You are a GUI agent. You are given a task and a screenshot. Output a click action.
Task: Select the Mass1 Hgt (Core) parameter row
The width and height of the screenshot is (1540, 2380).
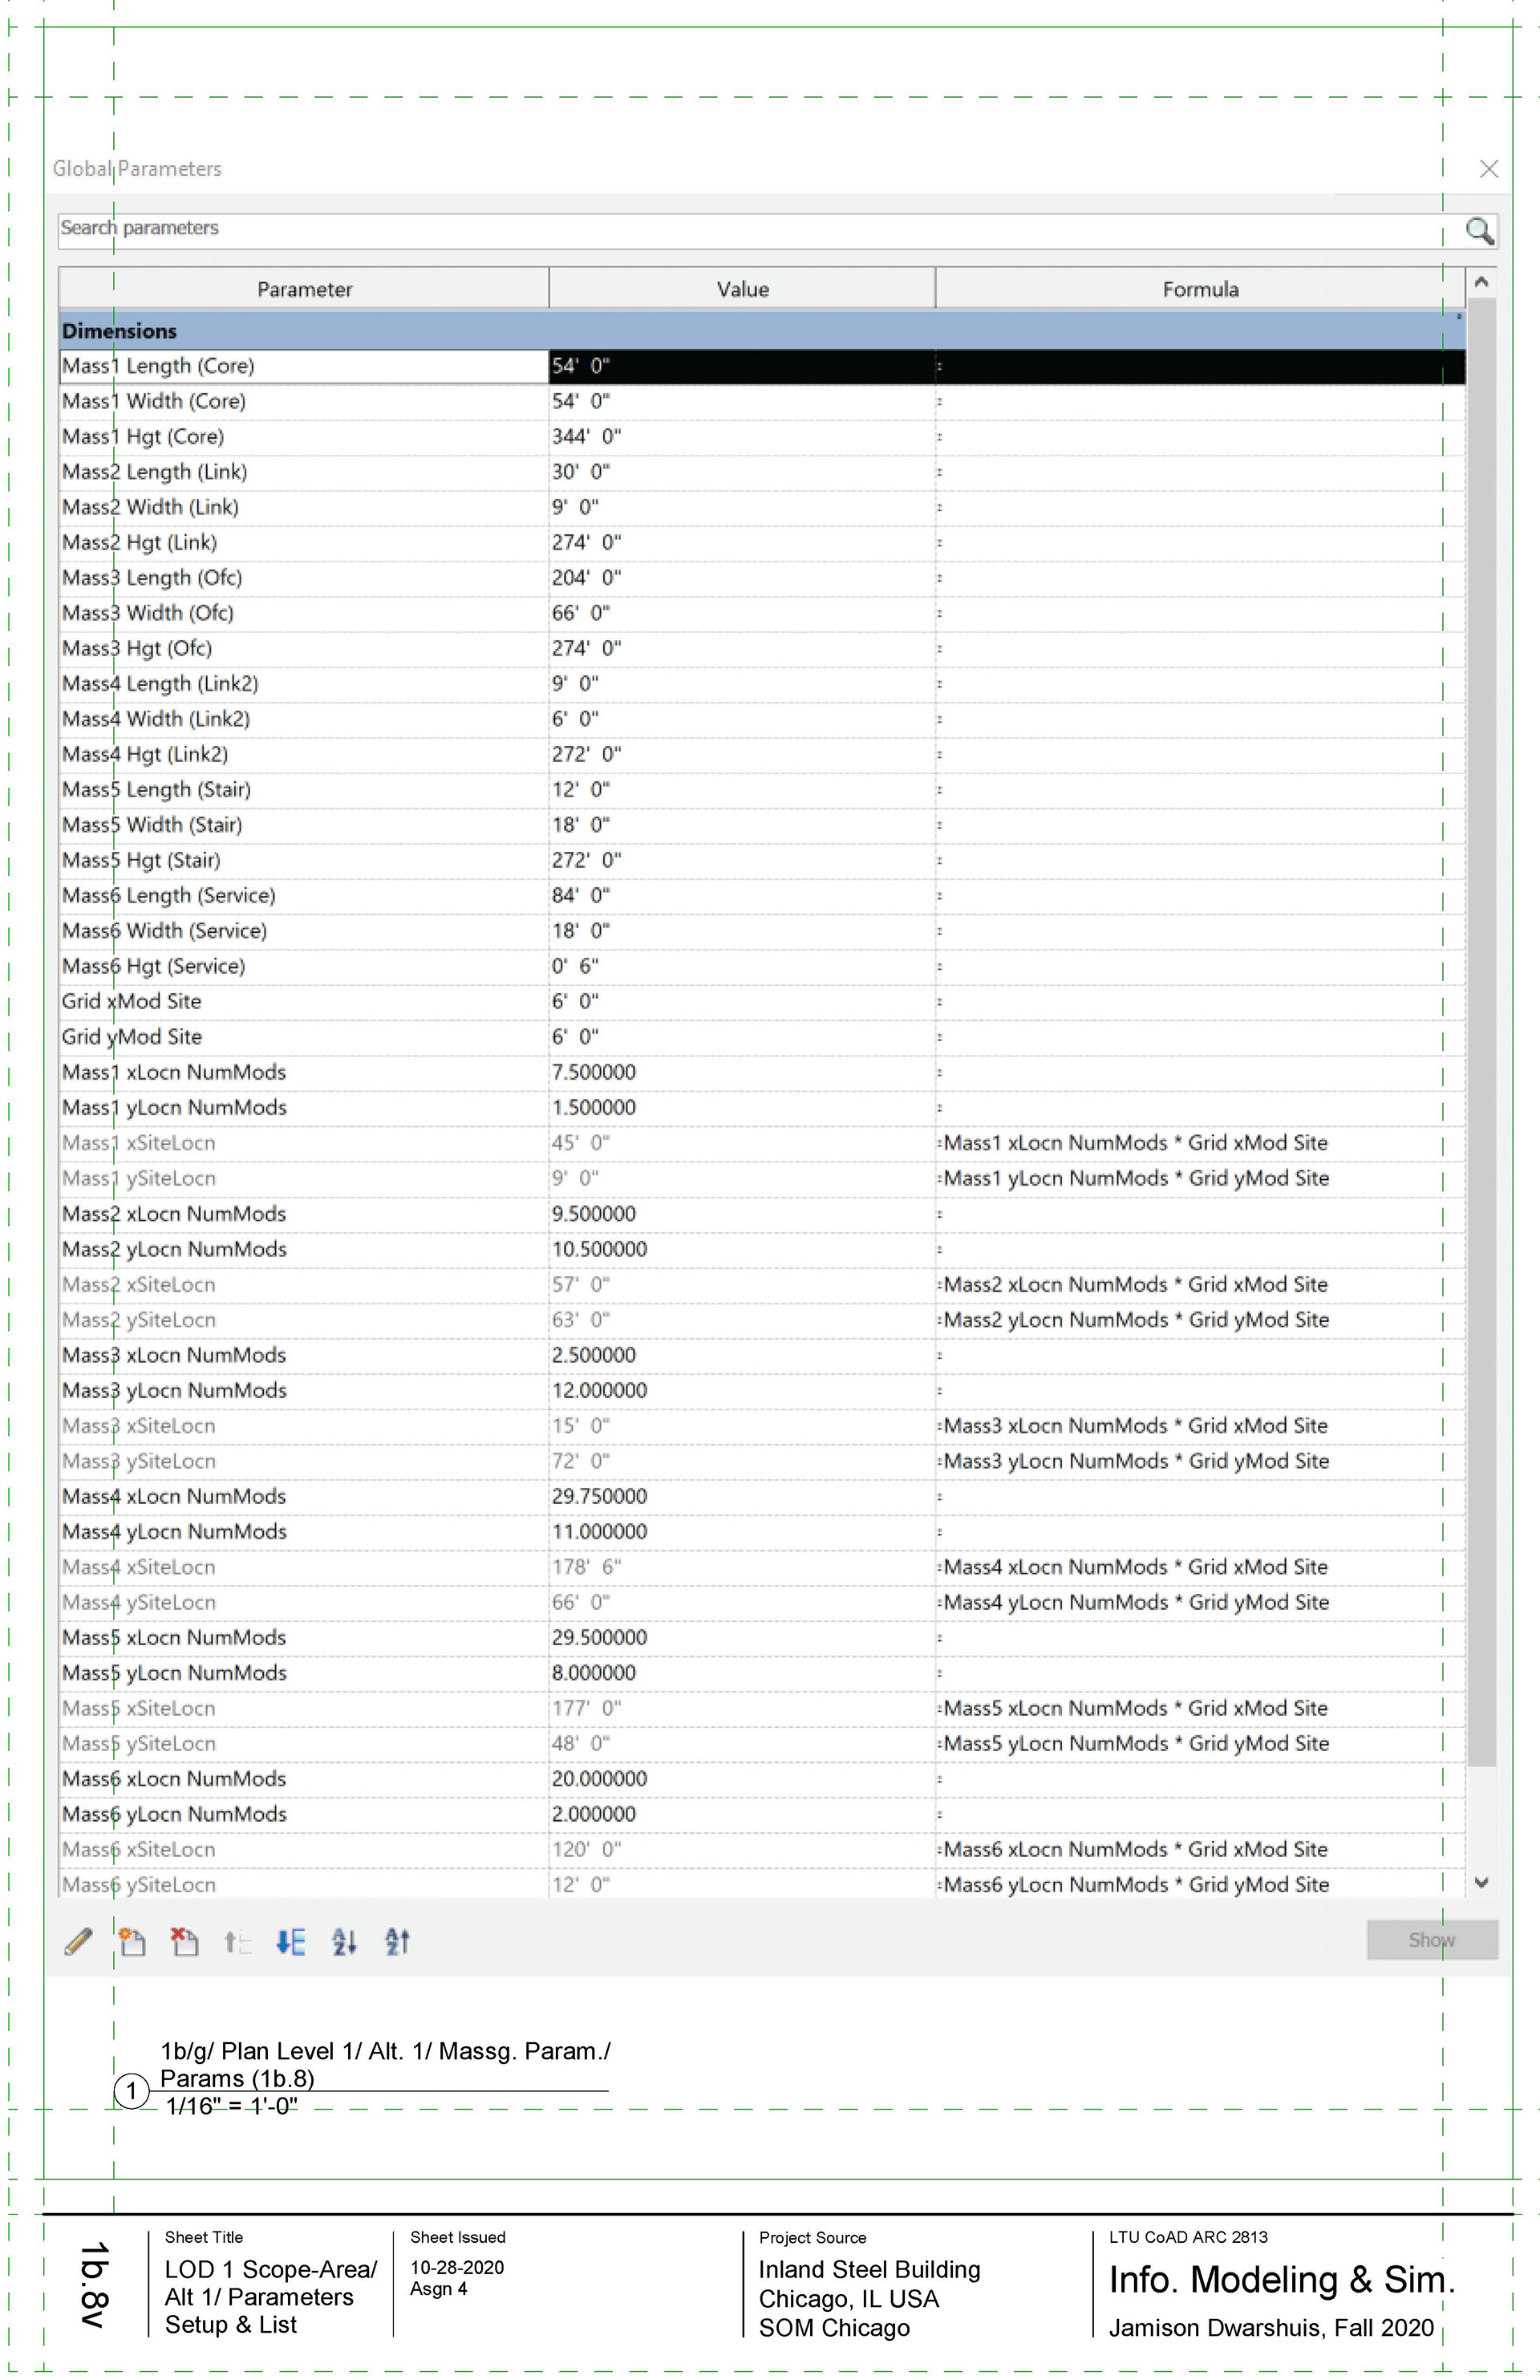(x=143, y=436)
